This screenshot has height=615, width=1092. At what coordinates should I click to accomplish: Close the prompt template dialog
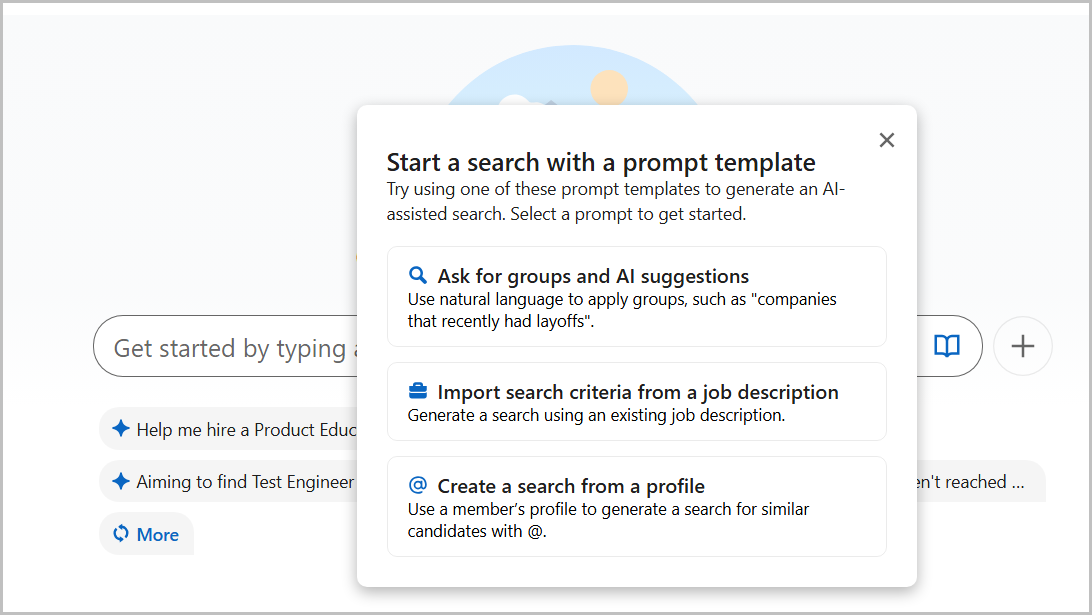pyautogui.click(x=887, y=140)
